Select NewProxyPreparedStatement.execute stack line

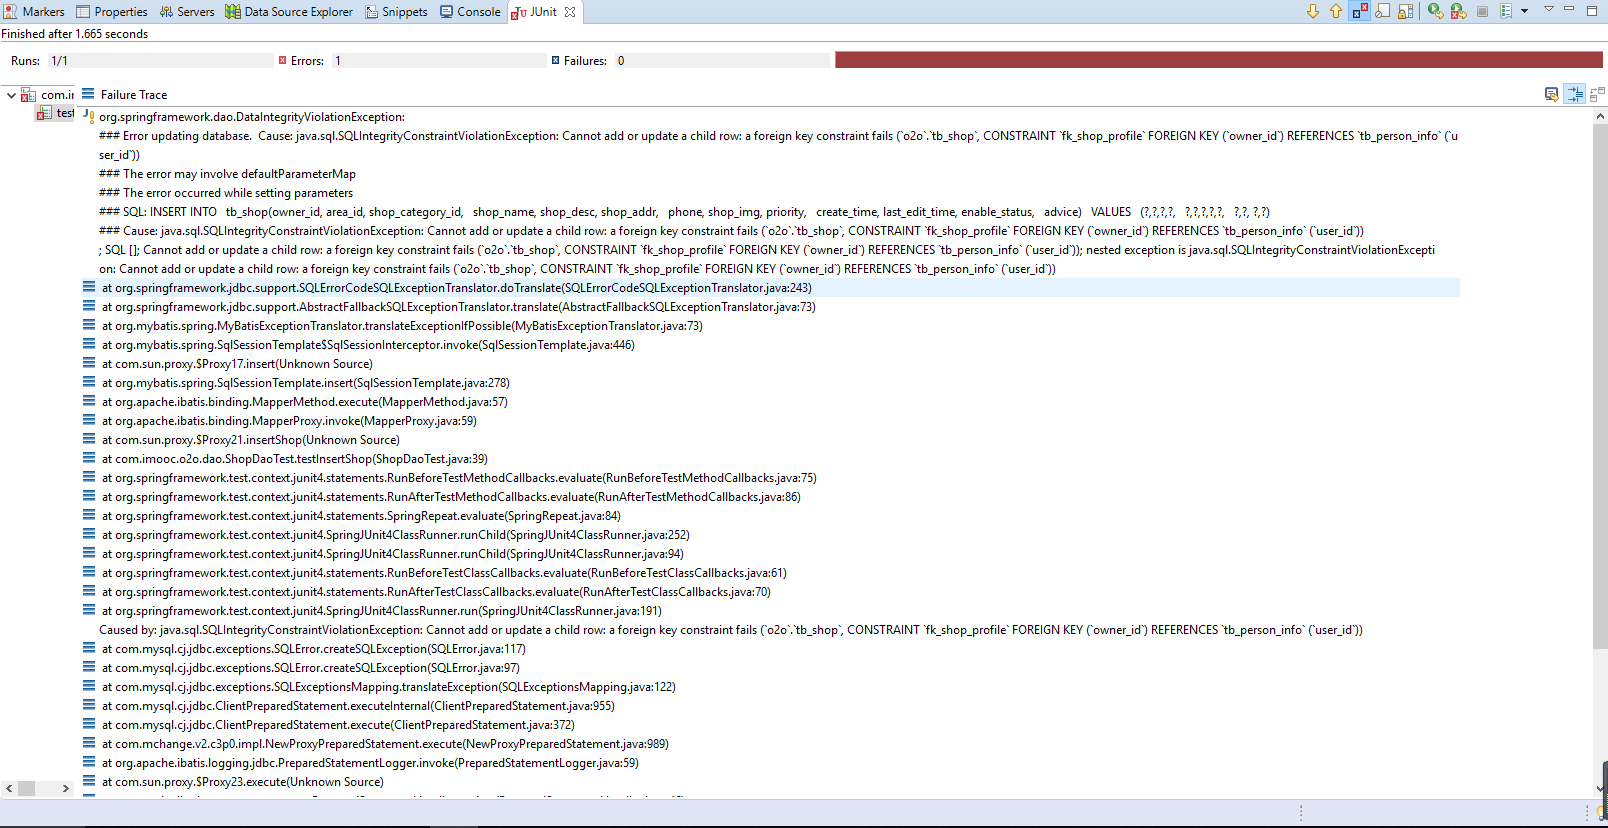385,744
